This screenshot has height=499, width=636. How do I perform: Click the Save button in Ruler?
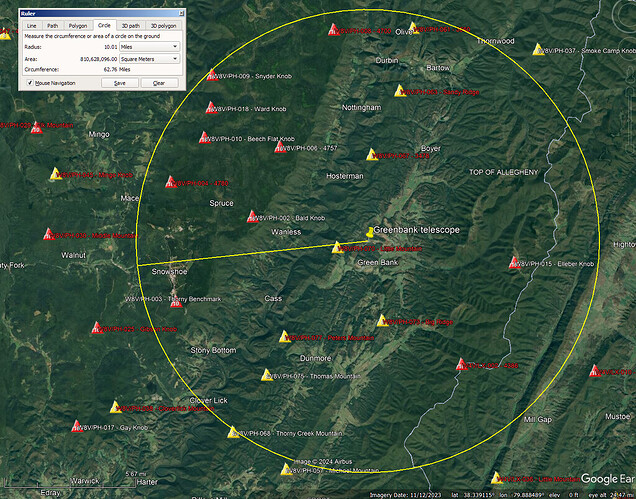(x=120, y=83)
